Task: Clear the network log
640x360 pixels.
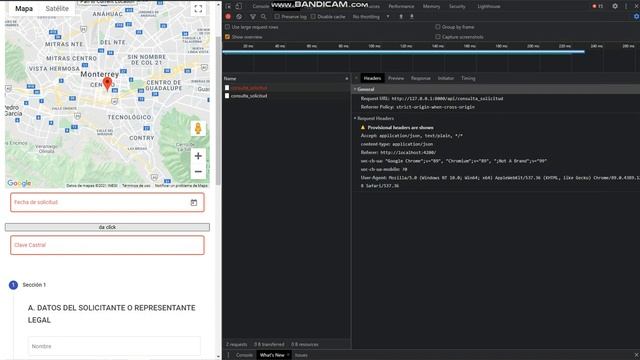Action: click(x=239, y=17)
